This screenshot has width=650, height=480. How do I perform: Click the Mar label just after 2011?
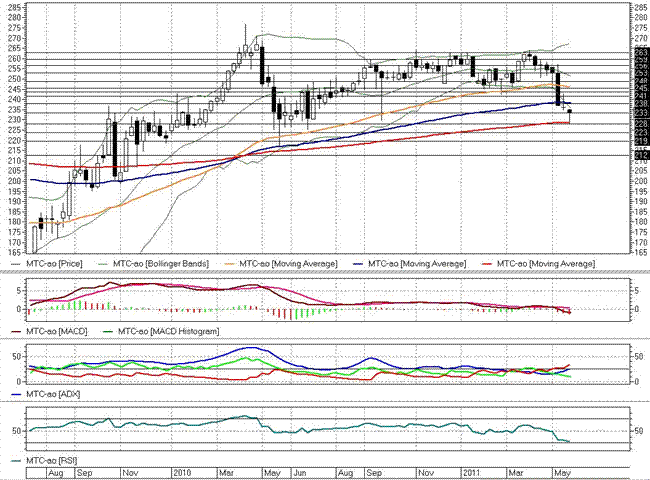(516, 473)
